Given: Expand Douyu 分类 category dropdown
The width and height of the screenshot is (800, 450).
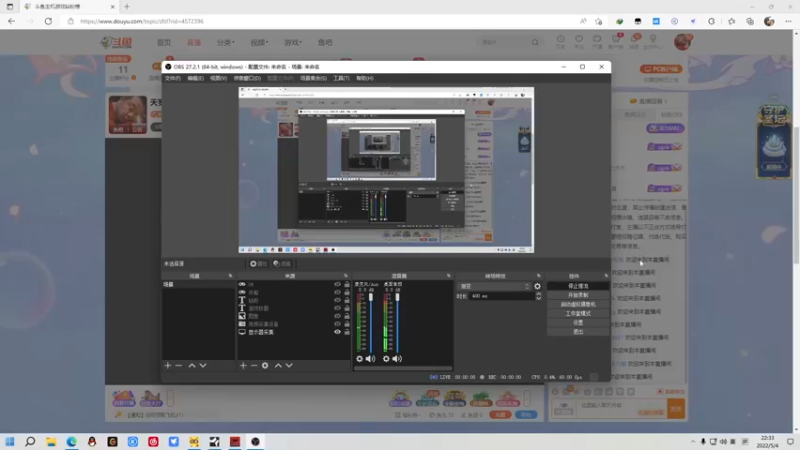Looking at the screenshot, I should coord(226,42).
